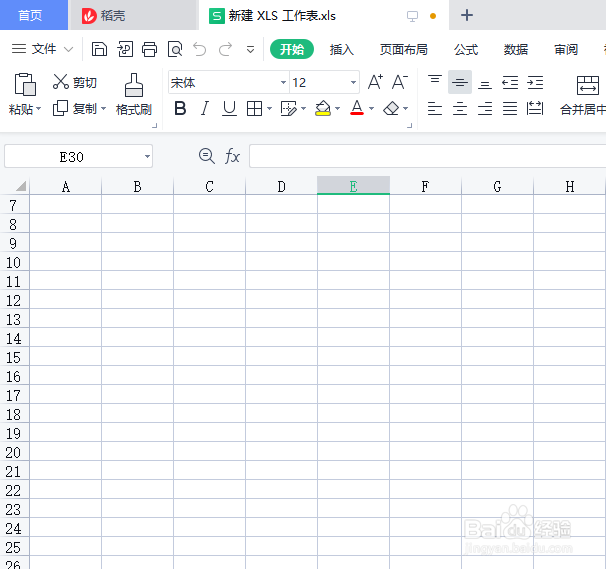Click the export to PDF icon
The image size is (606, 569).
click(x=125, y=49)
